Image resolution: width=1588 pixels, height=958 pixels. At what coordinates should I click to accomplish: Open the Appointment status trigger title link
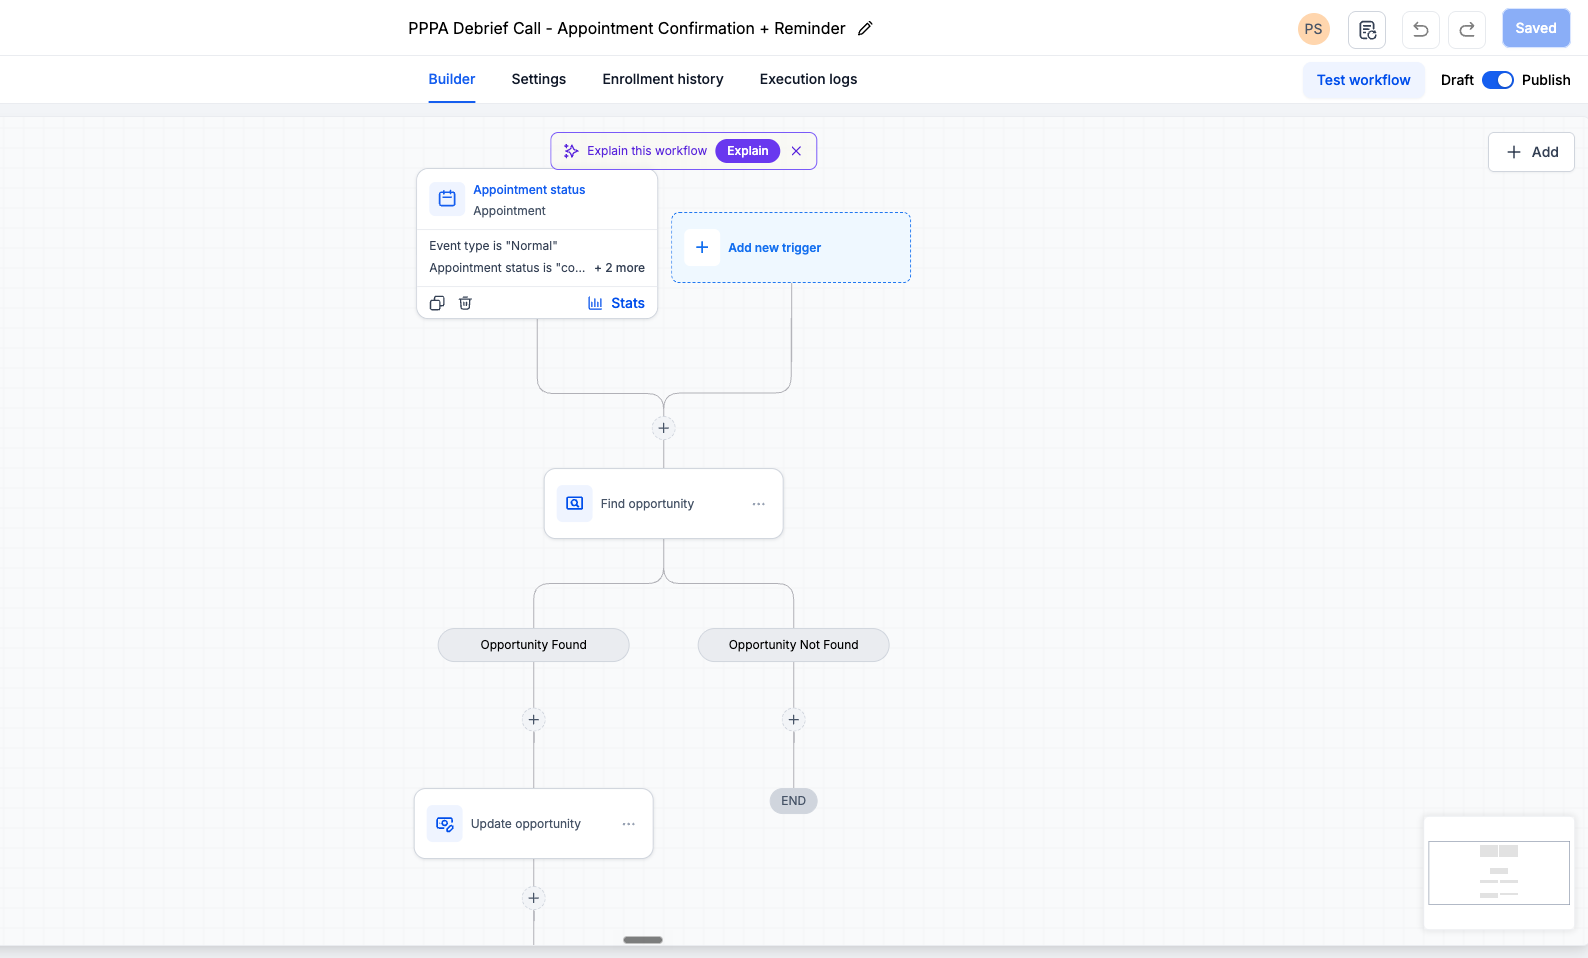[529, 190]
